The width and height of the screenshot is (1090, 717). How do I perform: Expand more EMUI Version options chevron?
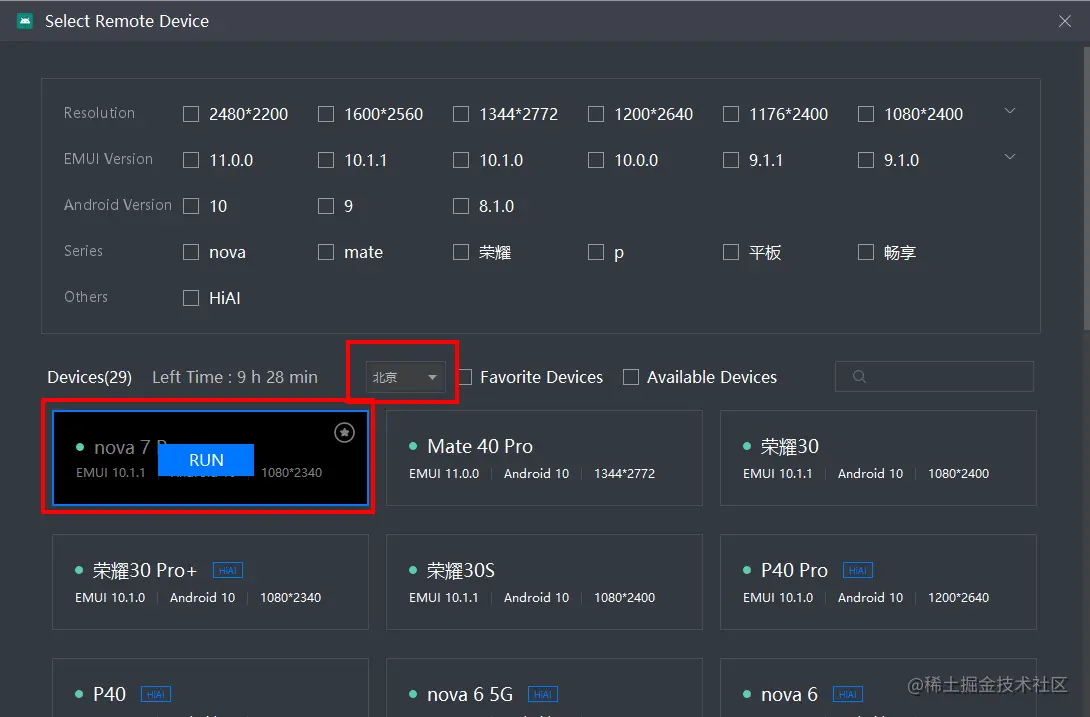(1010, 156)
